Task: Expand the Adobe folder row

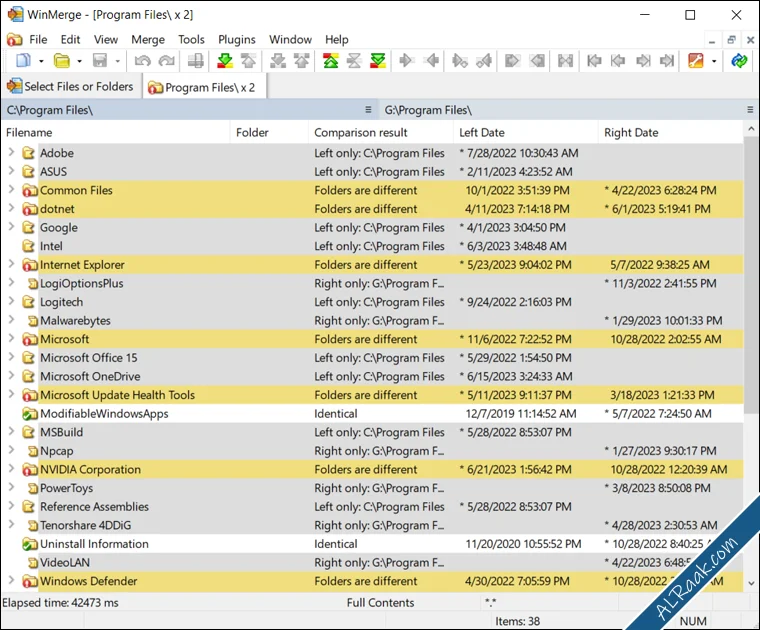Action: (11, 153)
